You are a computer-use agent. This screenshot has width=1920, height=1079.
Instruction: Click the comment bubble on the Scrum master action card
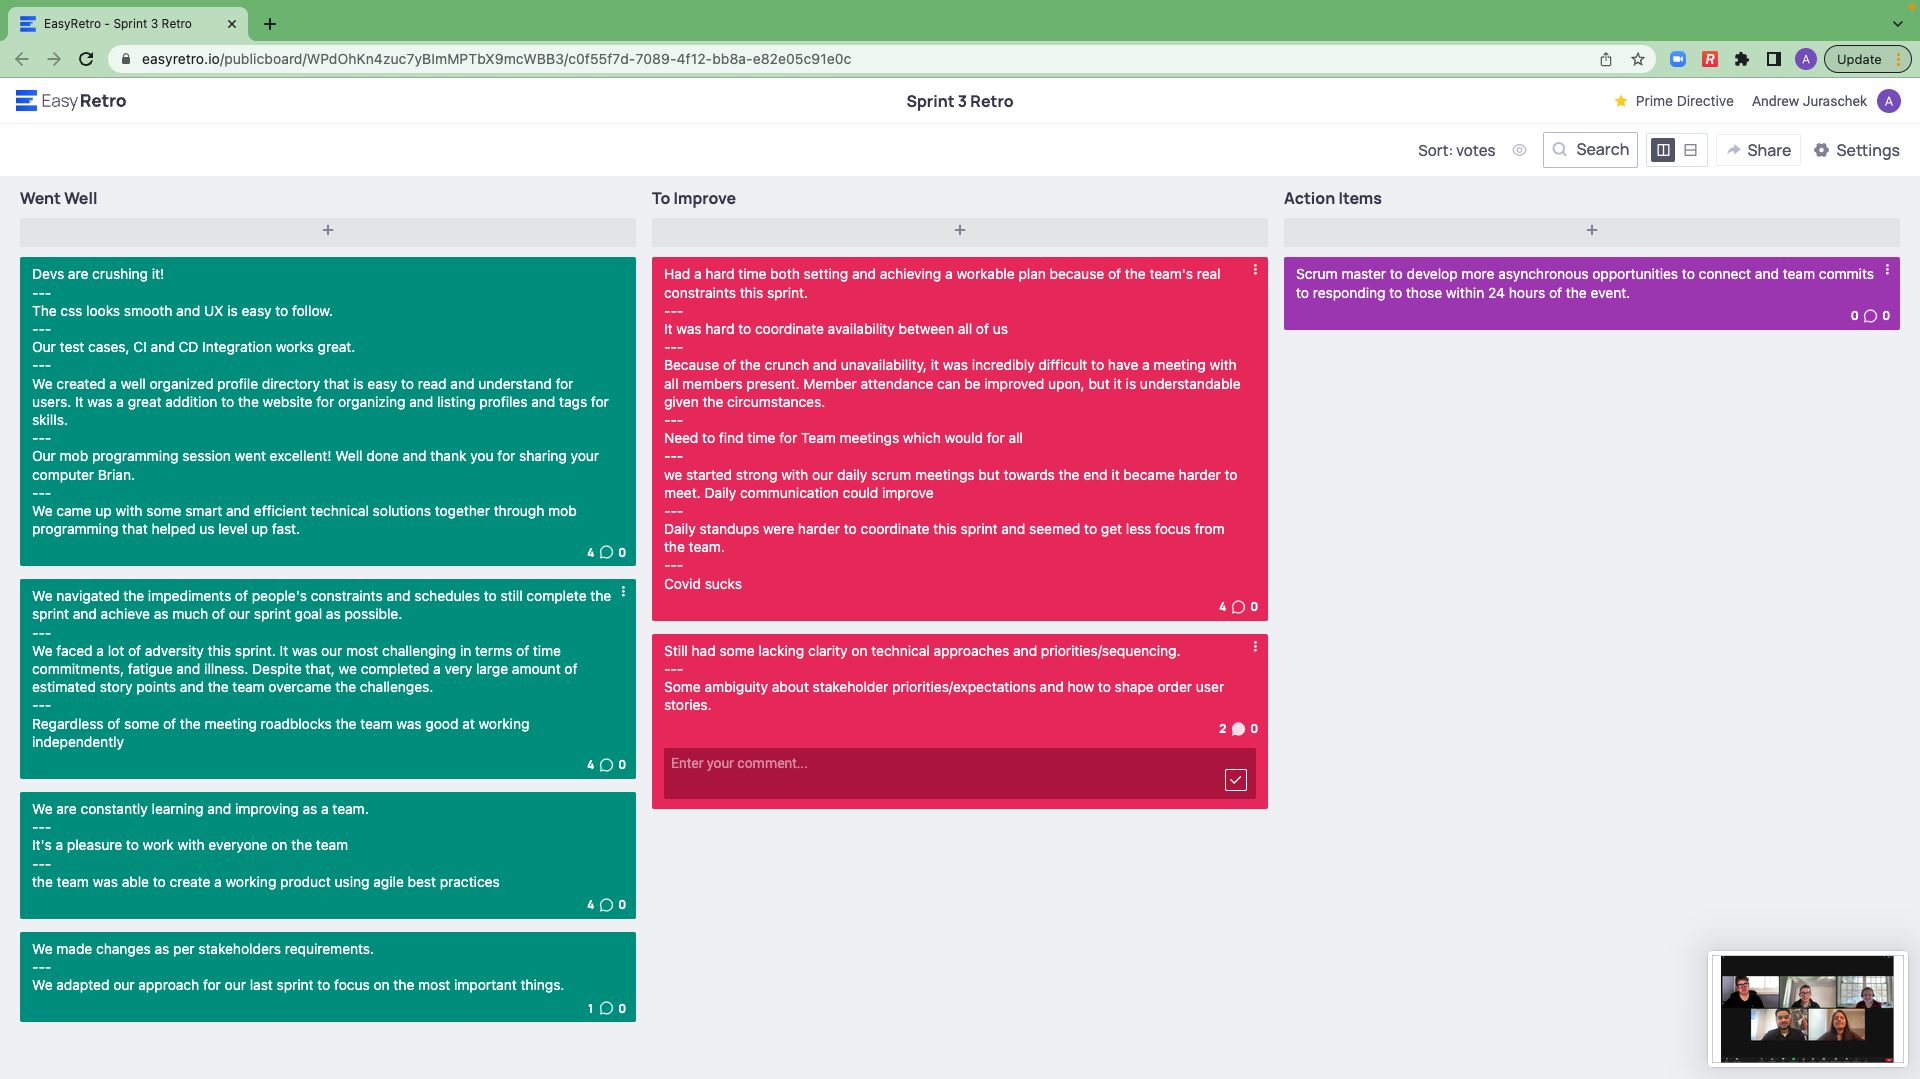pos(1870,316)
